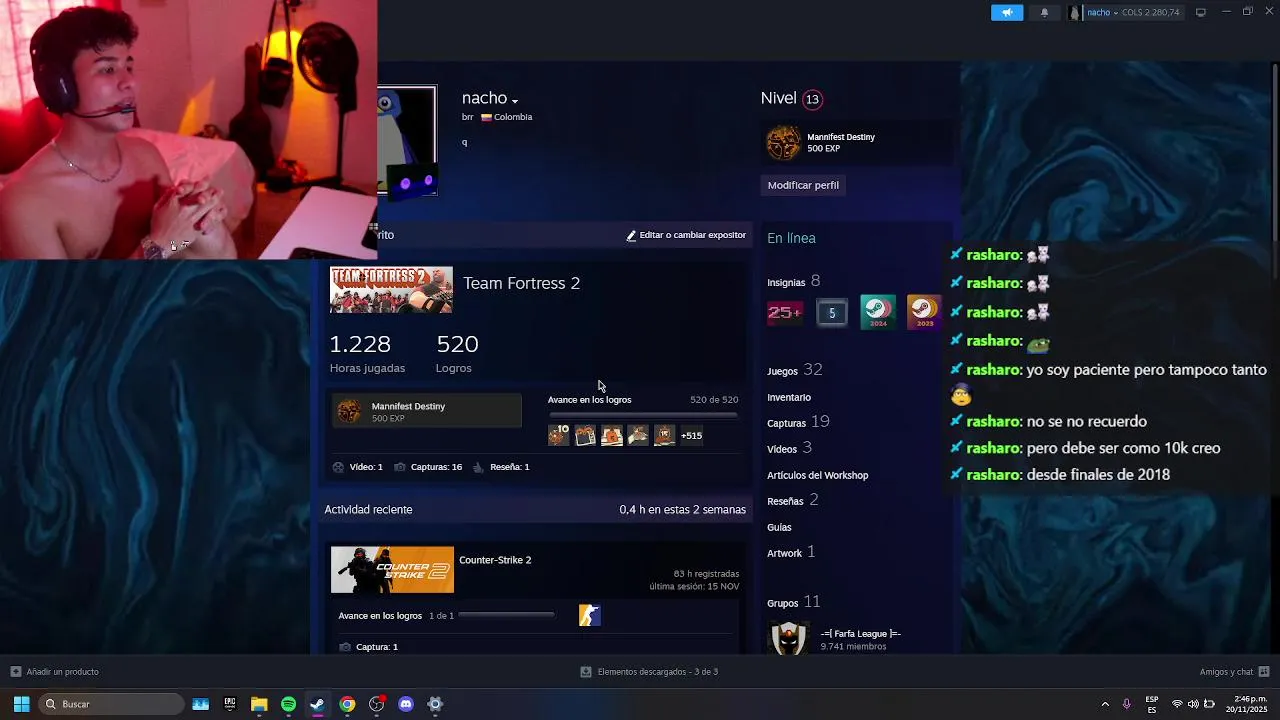The width and height of the screenshot is (1280, 720).
Task: Open Epic Games Launcher from taskbar
Action: (x=230, y=704)
